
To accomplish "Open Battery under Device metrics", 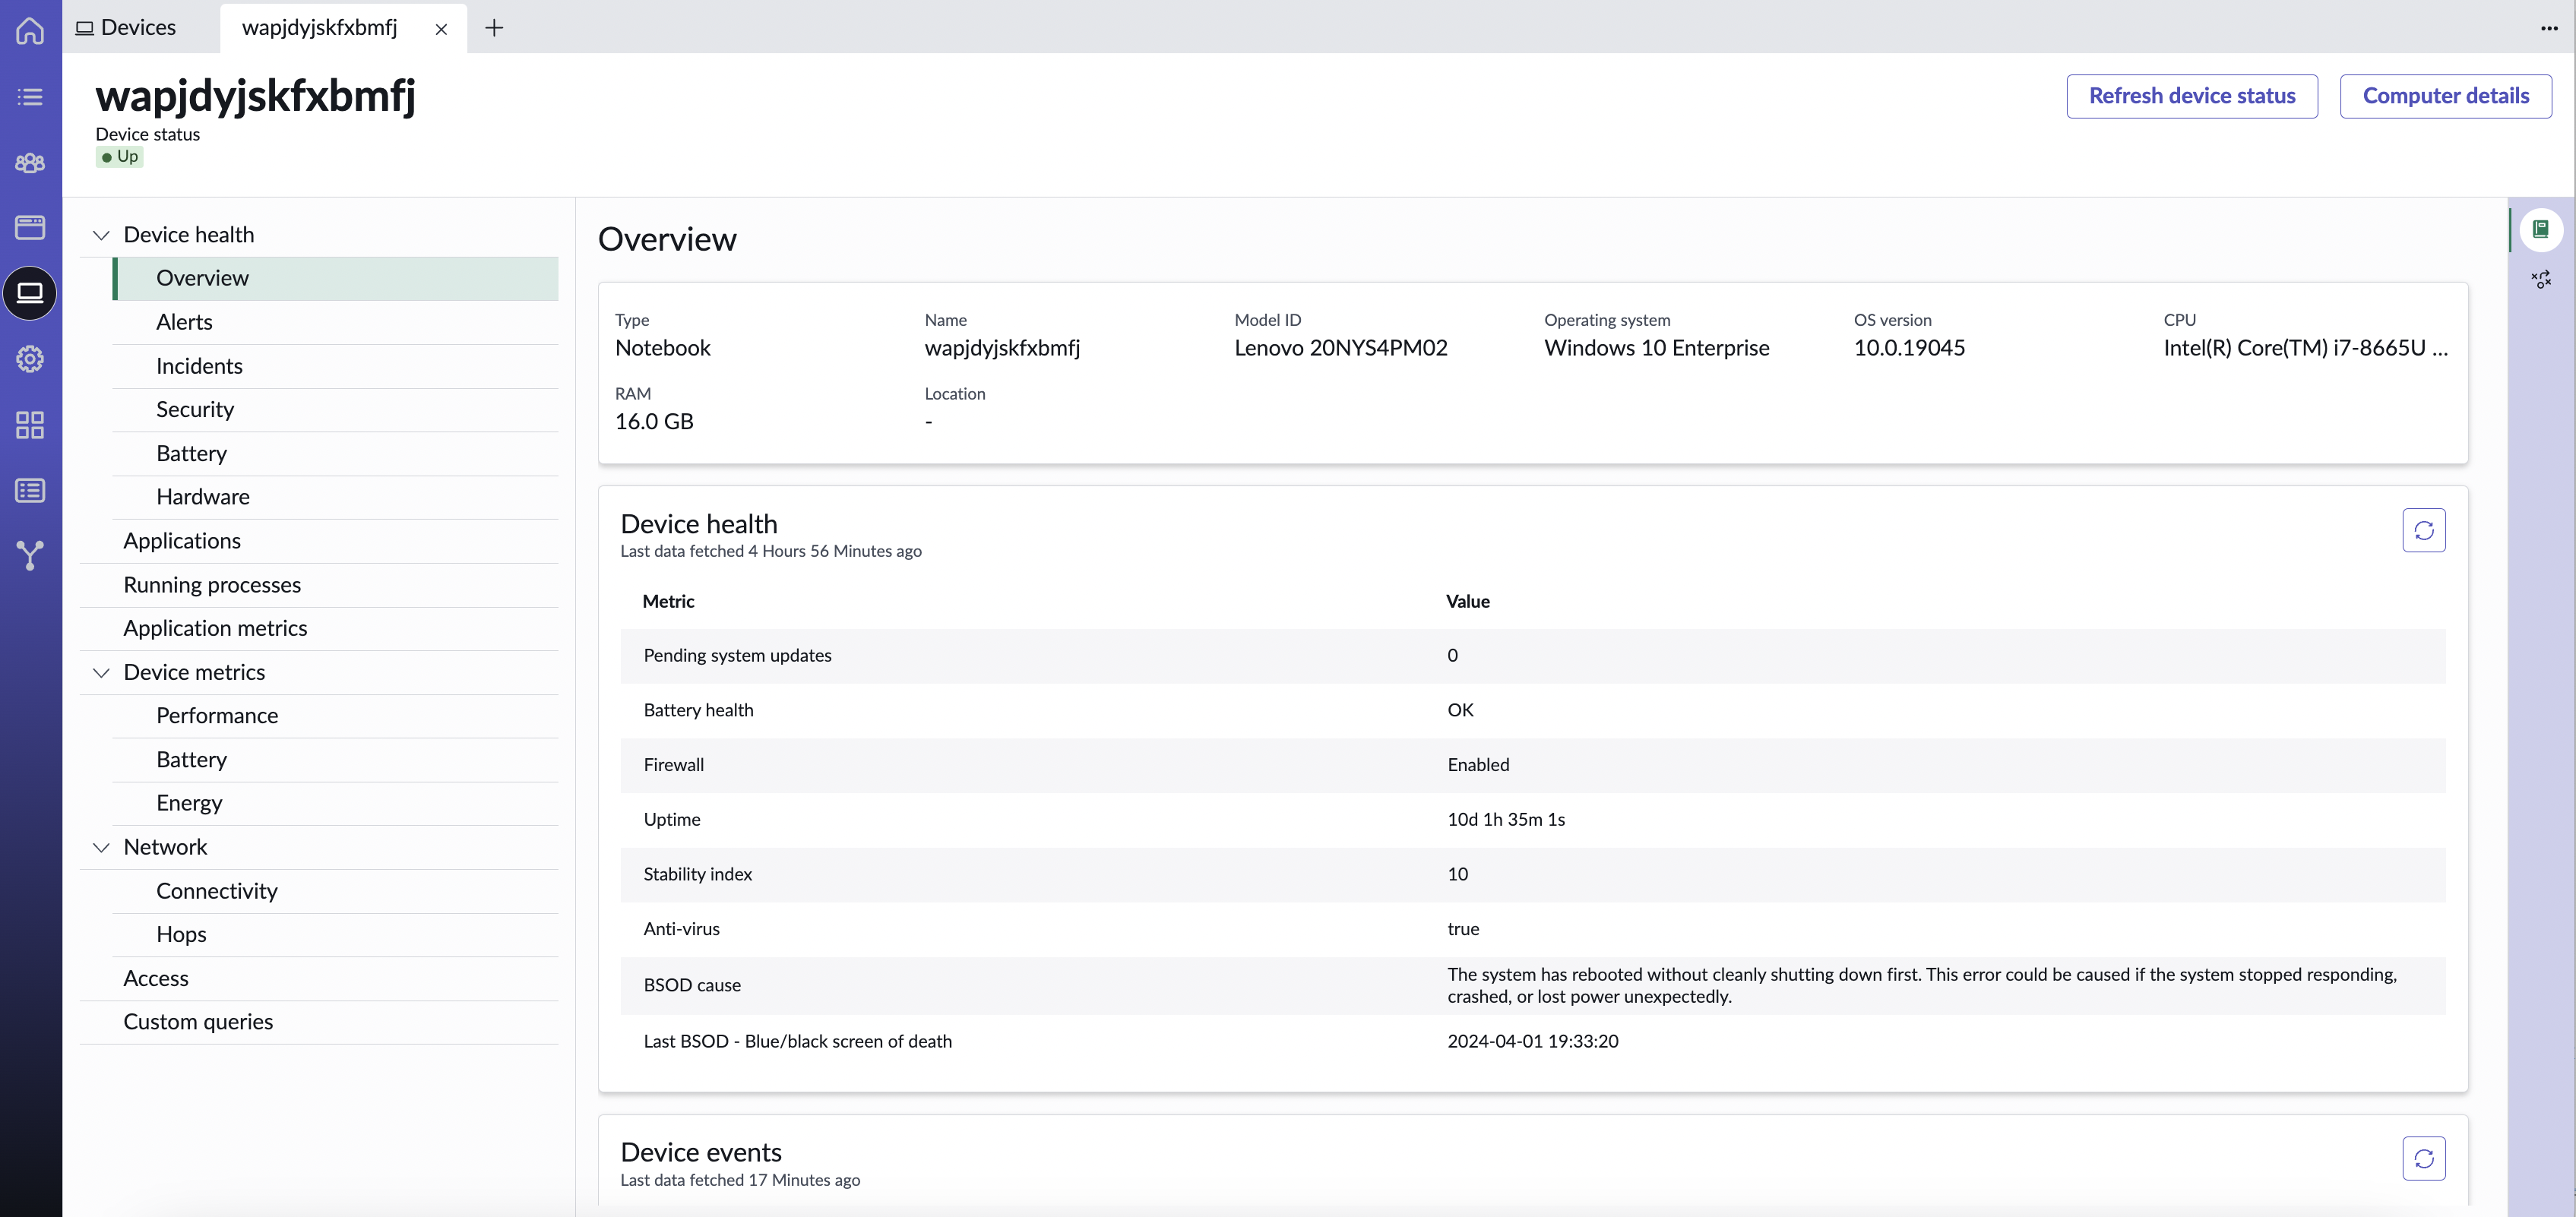I will (335, 760).
